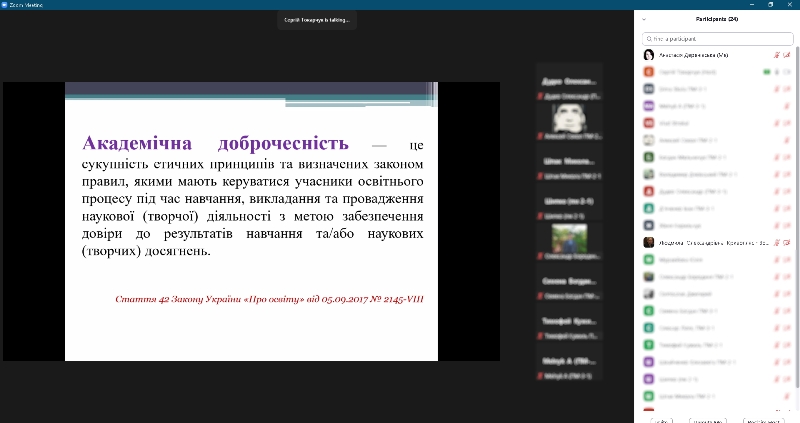
Task: Minimize the Zoom Meeting window
Action: [752, 5]
